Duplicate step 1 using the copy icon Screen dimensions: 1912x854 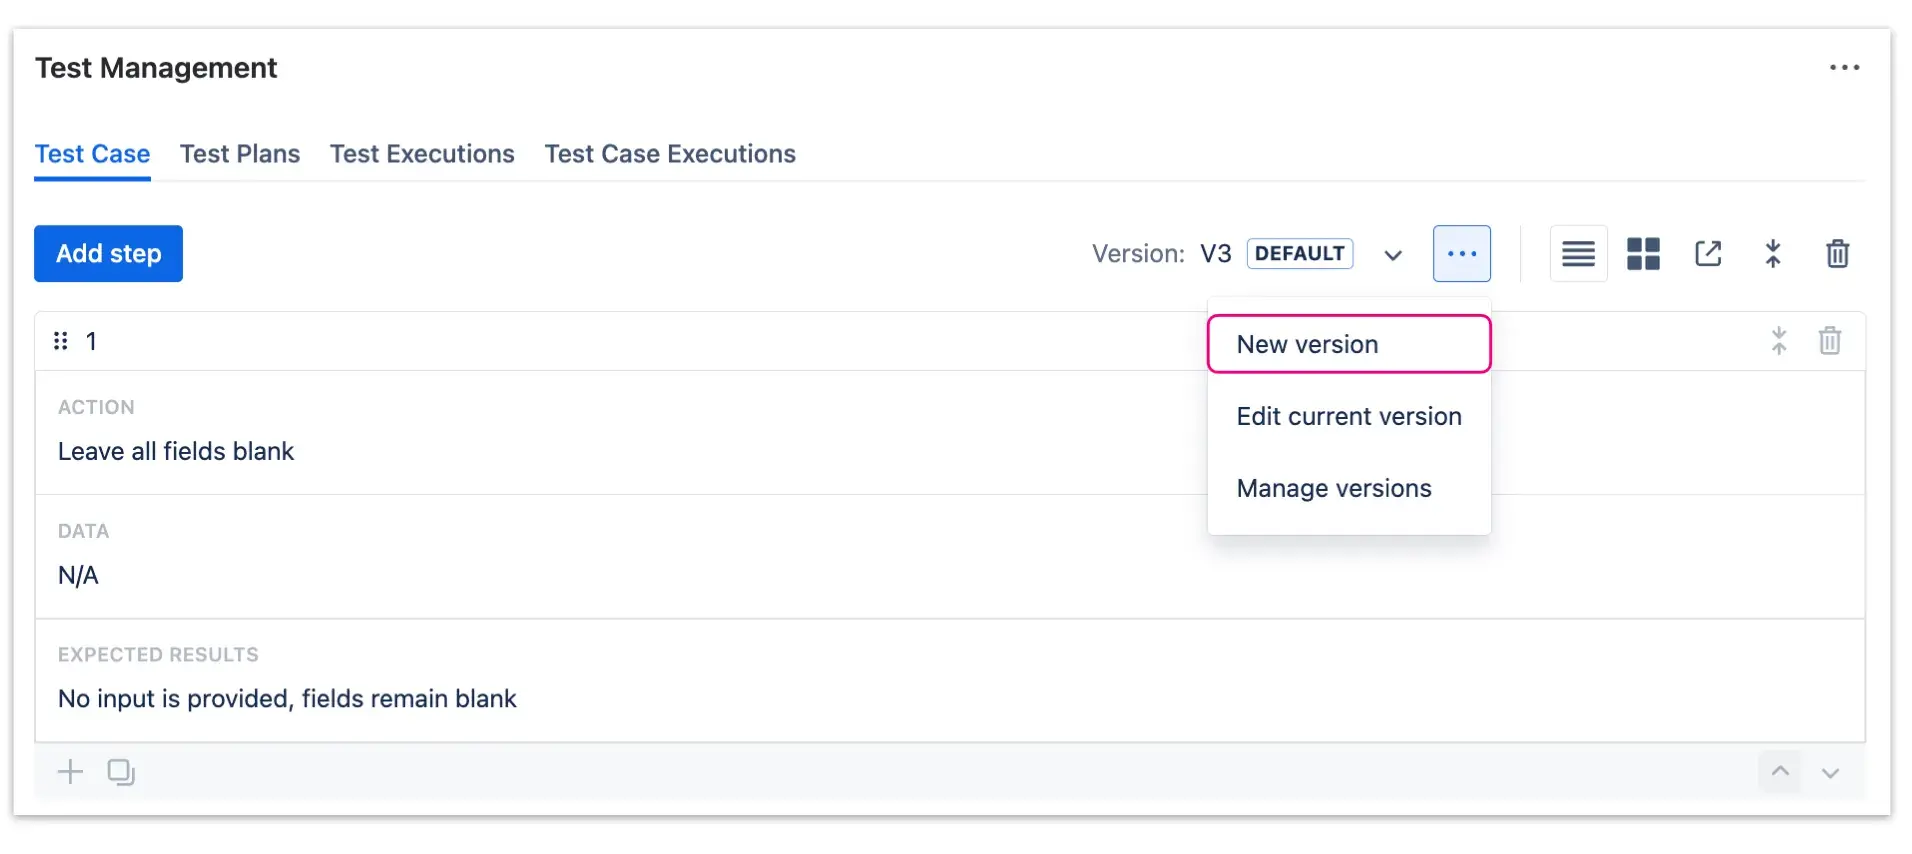click(x=120, y=771)
